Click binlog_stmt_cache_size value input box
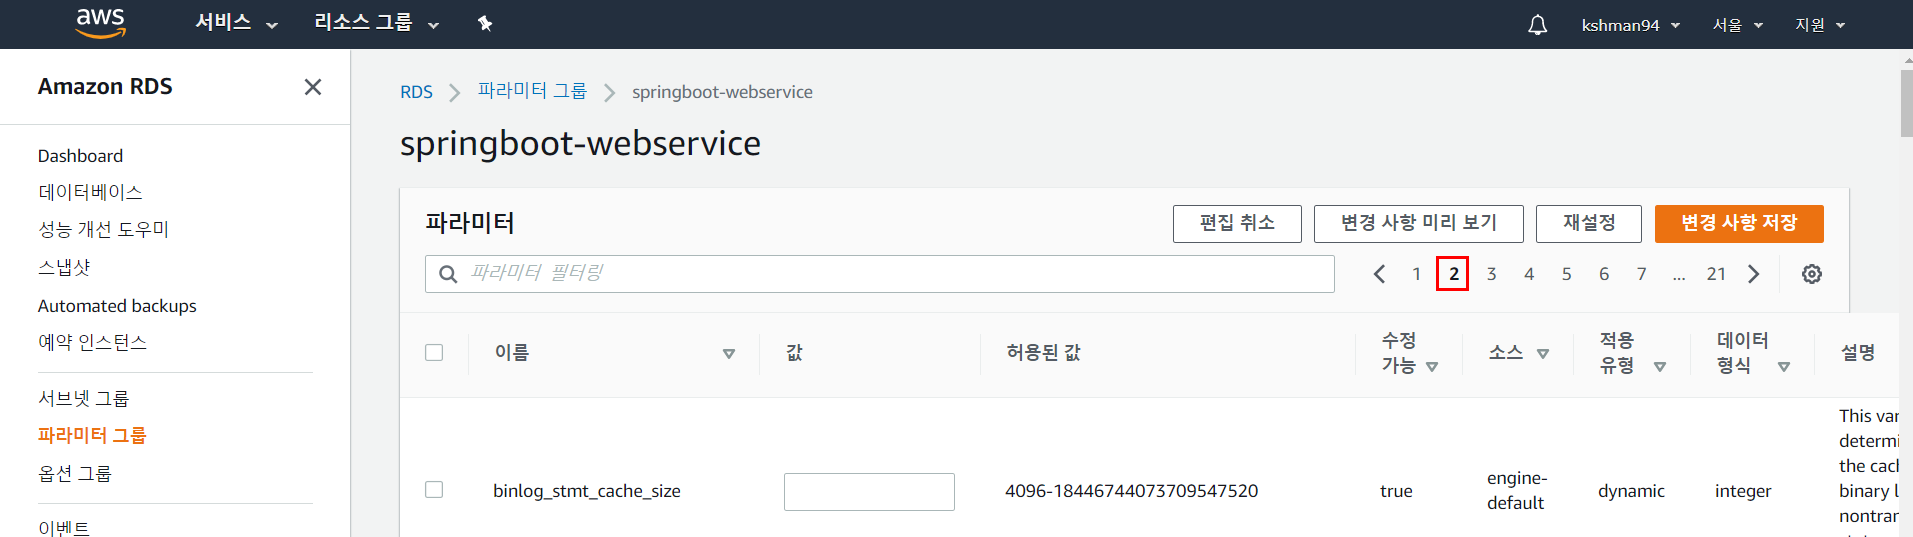 (869, 492)
